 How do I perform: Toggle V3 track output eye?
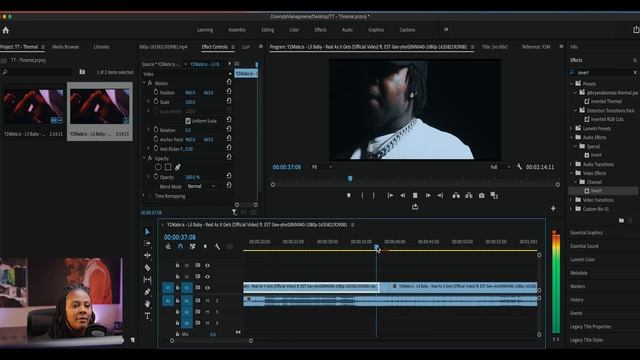pyautogui.click(x=207, y=265)
